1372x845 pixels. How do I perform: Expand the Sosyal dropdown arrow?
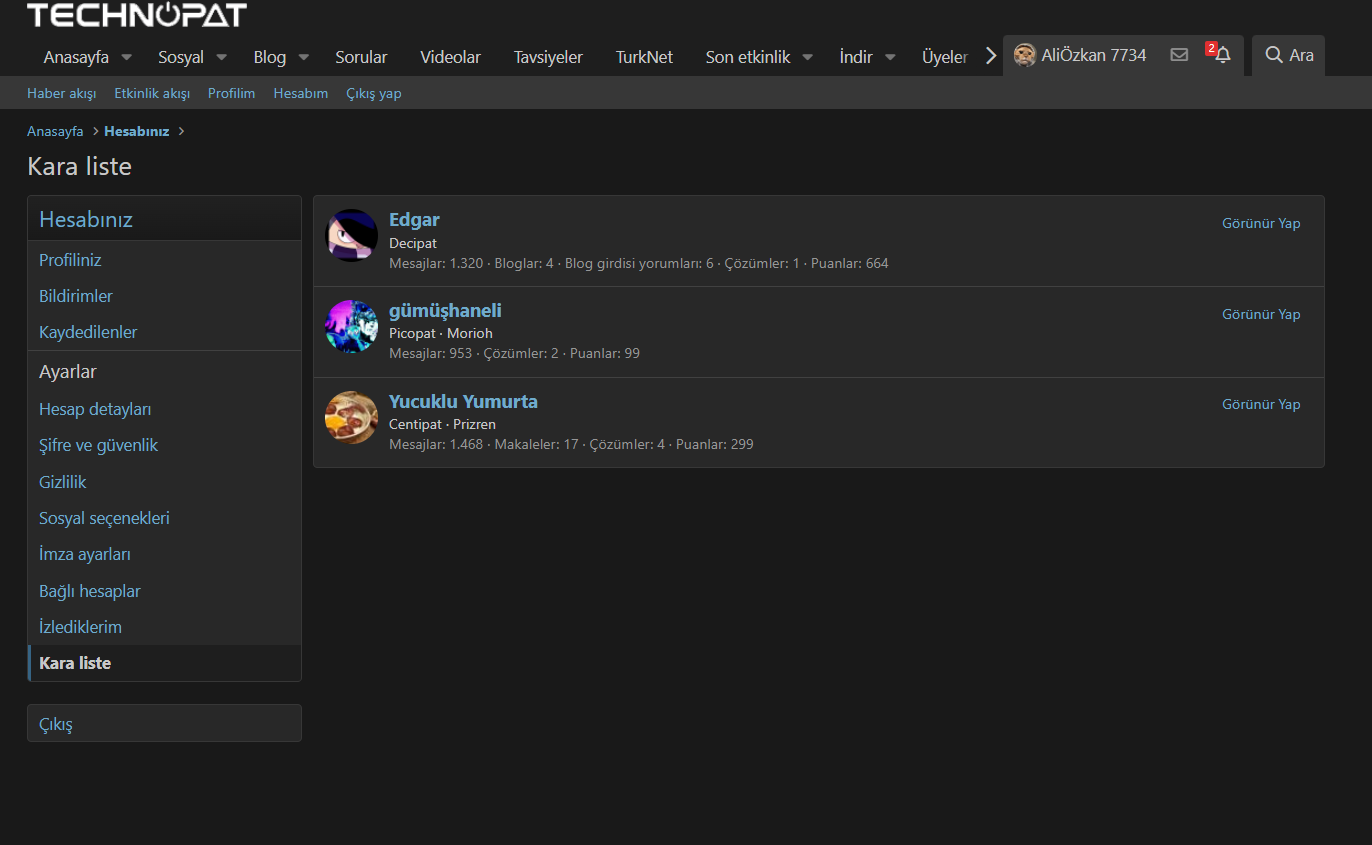tap(222, 57)
